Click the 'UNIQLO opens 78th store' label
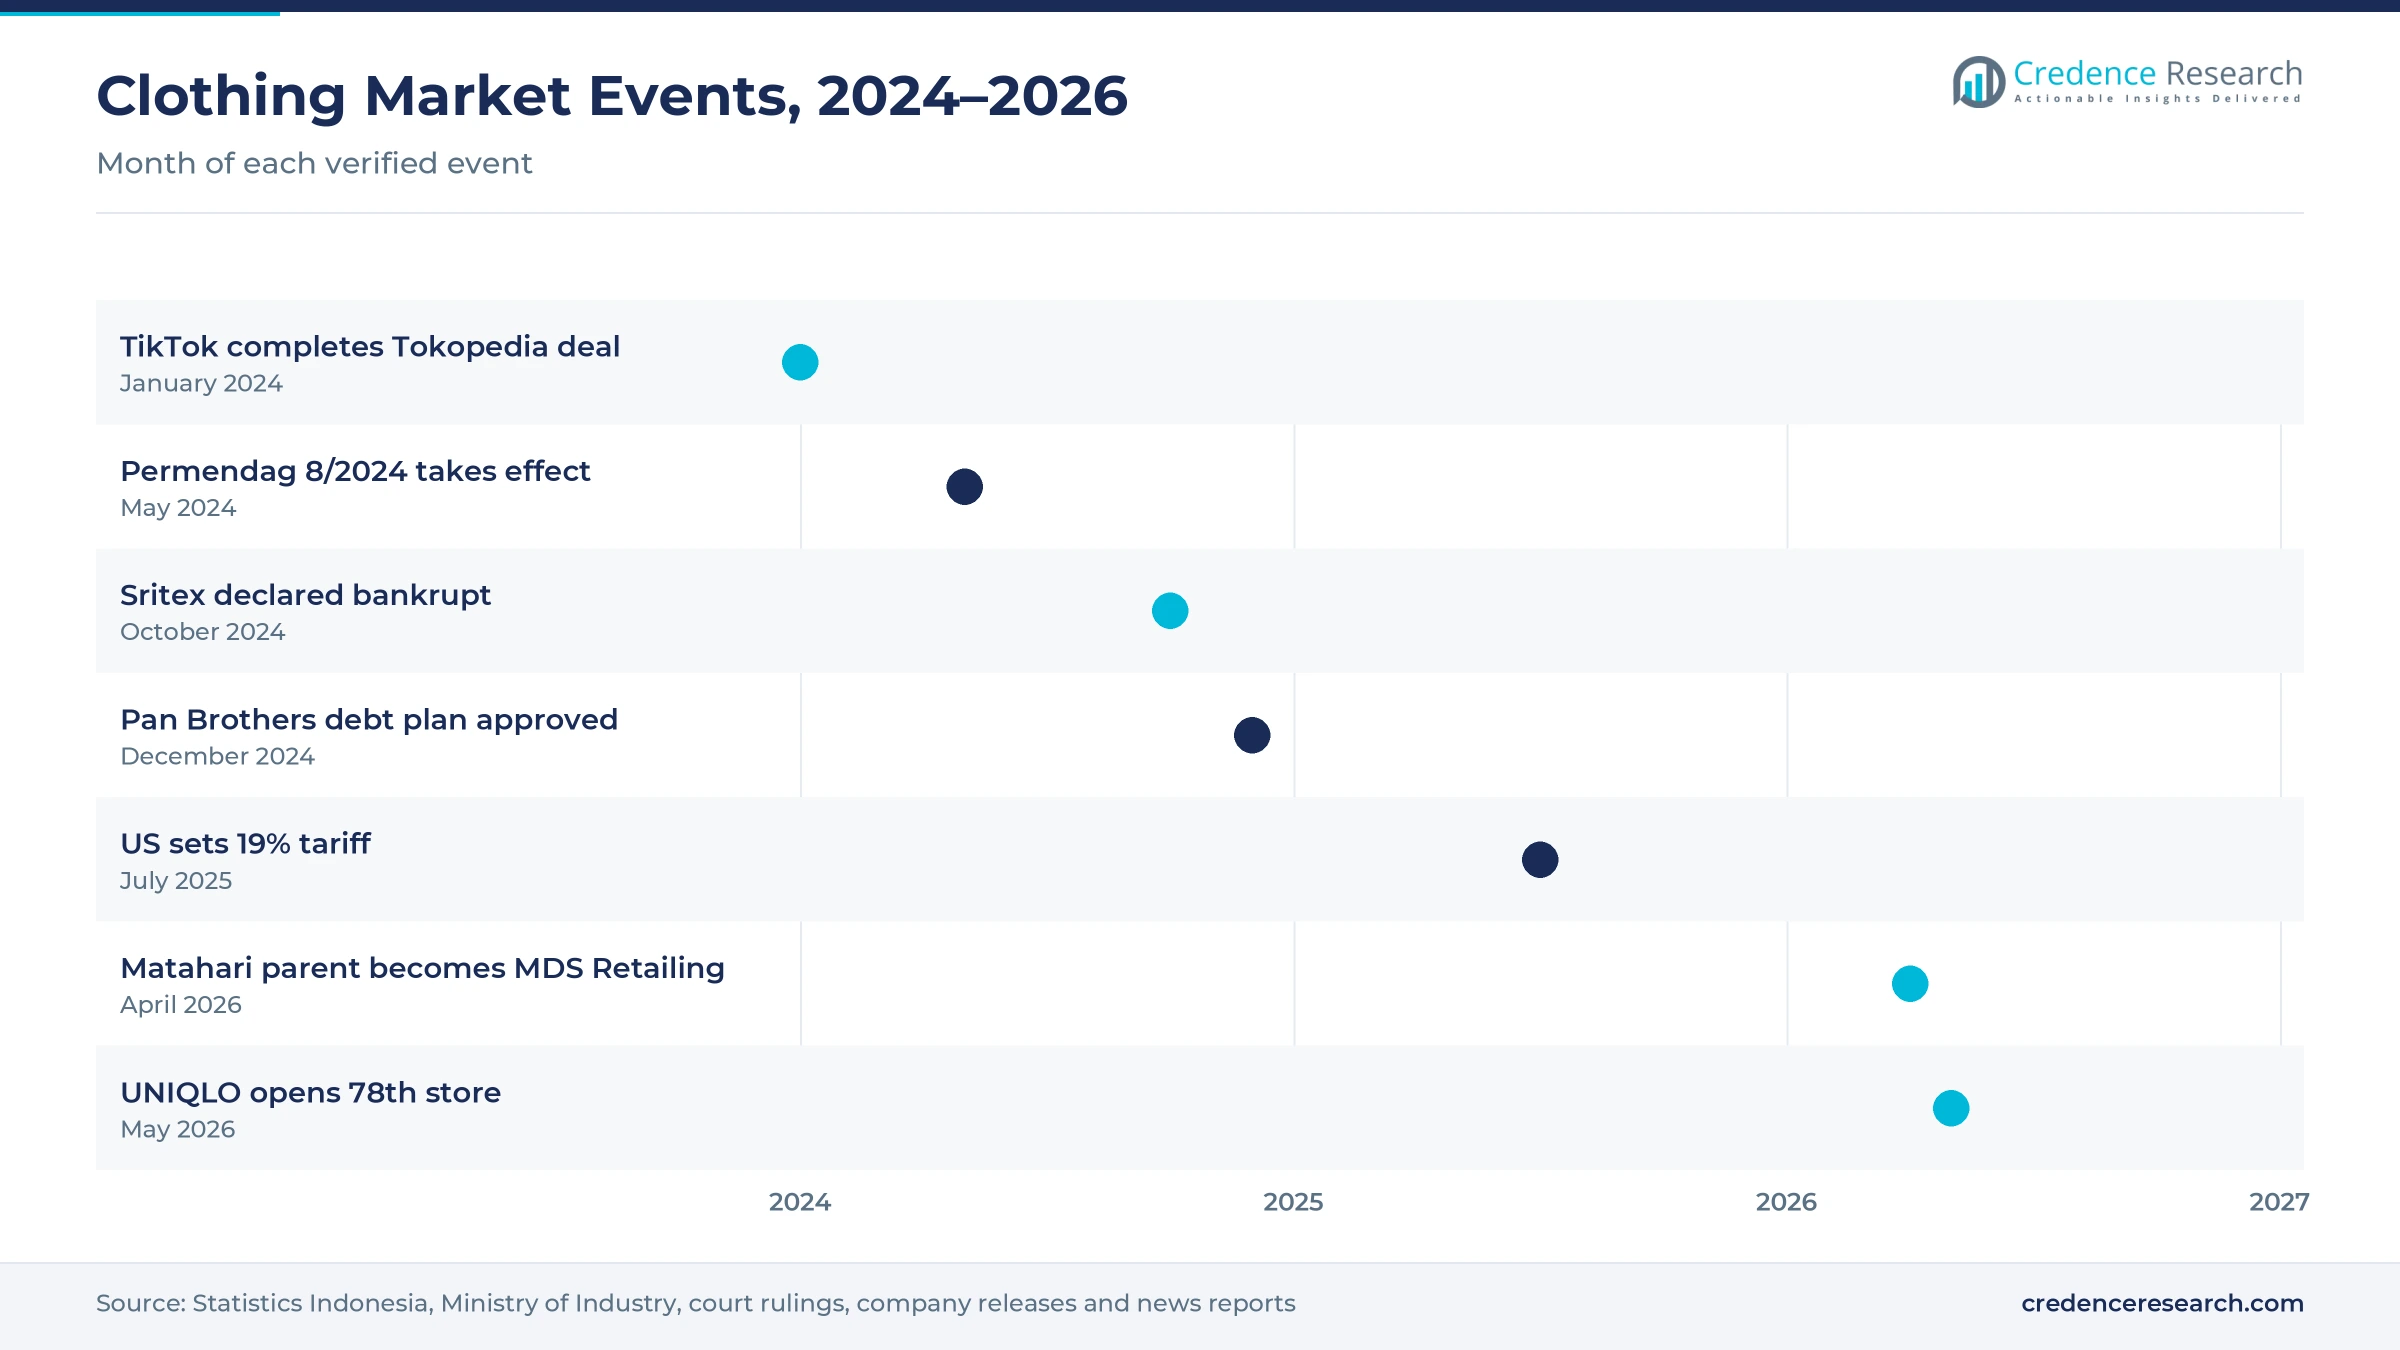The image size is (2400, 1350). click(310, 1093)
